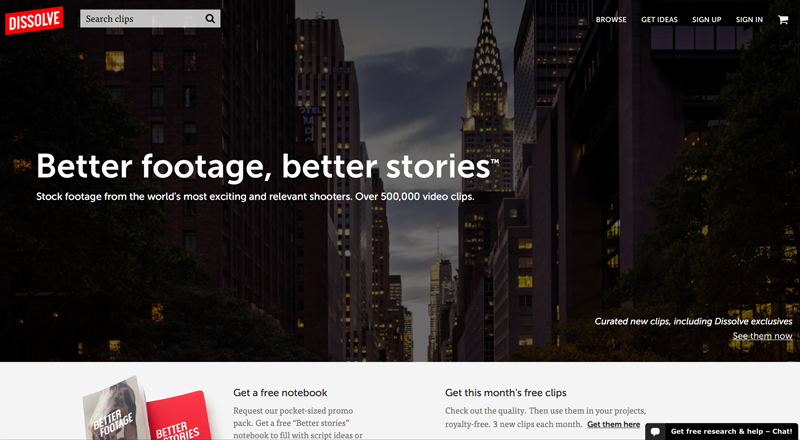Screen dimensions: 800x440
Task: Click the Dissolve logo
Action: click(34, 20)
